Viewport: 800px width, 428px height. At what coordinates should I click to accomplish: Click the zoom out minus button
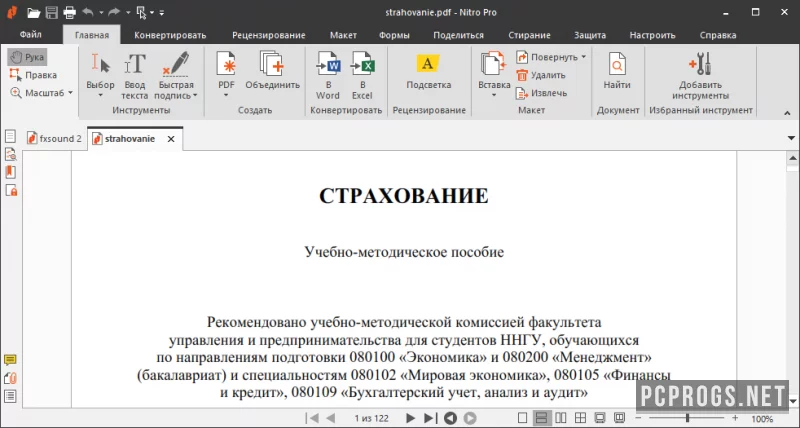(x=638, y=418)
